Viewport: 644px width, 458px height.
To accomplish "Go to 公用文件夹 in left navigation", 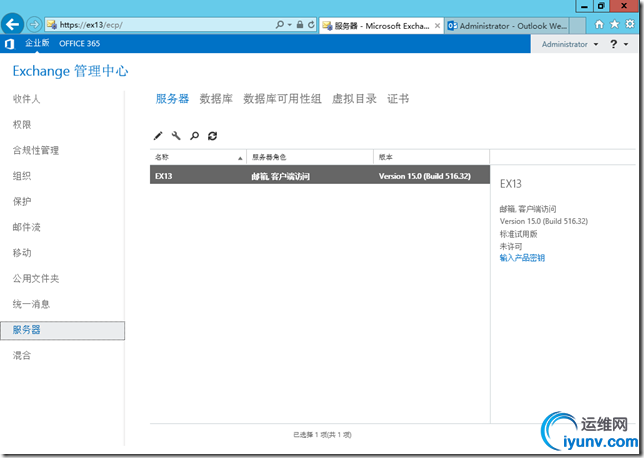I will (36, 278).
